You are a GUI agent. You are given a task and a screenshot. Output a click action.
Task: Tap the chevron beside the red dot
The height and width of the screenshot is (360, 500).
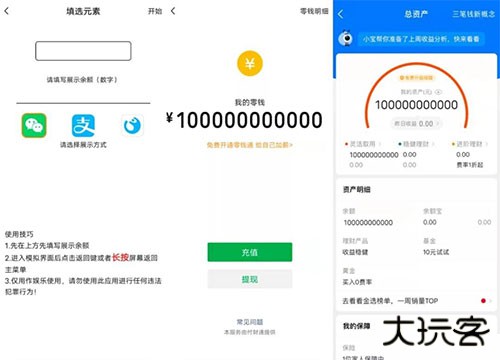tap(490, 301)
